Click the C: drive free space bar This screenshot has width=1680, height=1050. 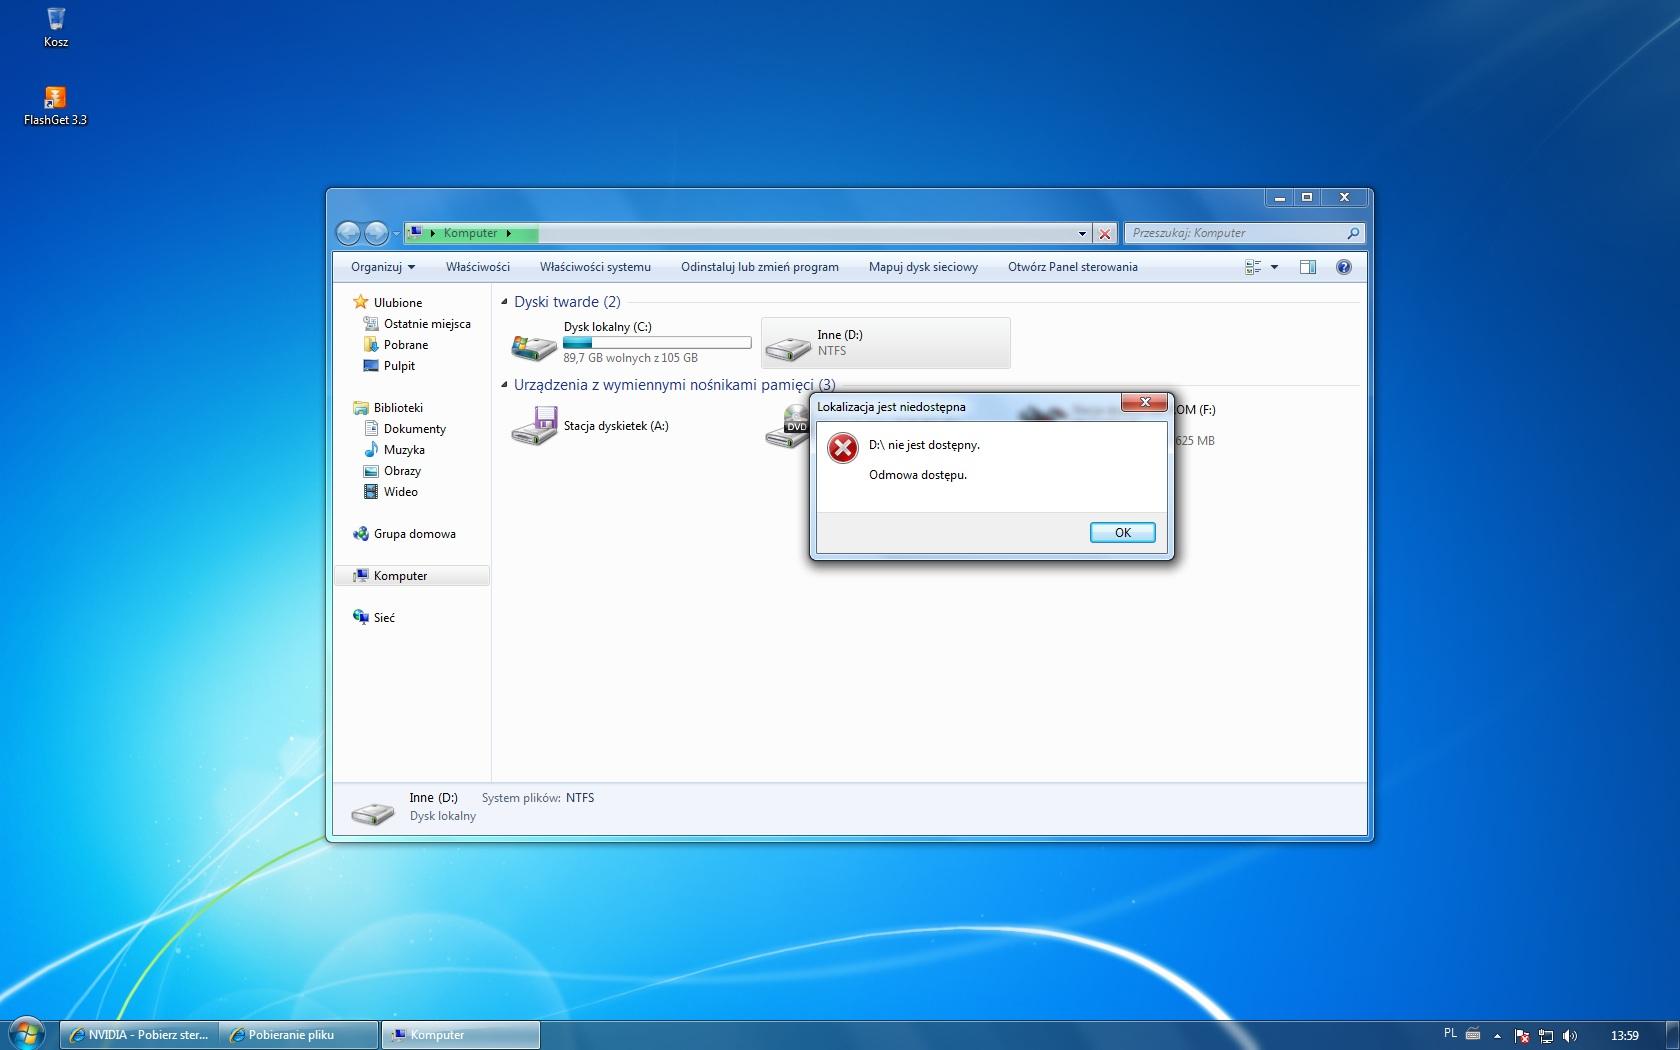point(657,343)
